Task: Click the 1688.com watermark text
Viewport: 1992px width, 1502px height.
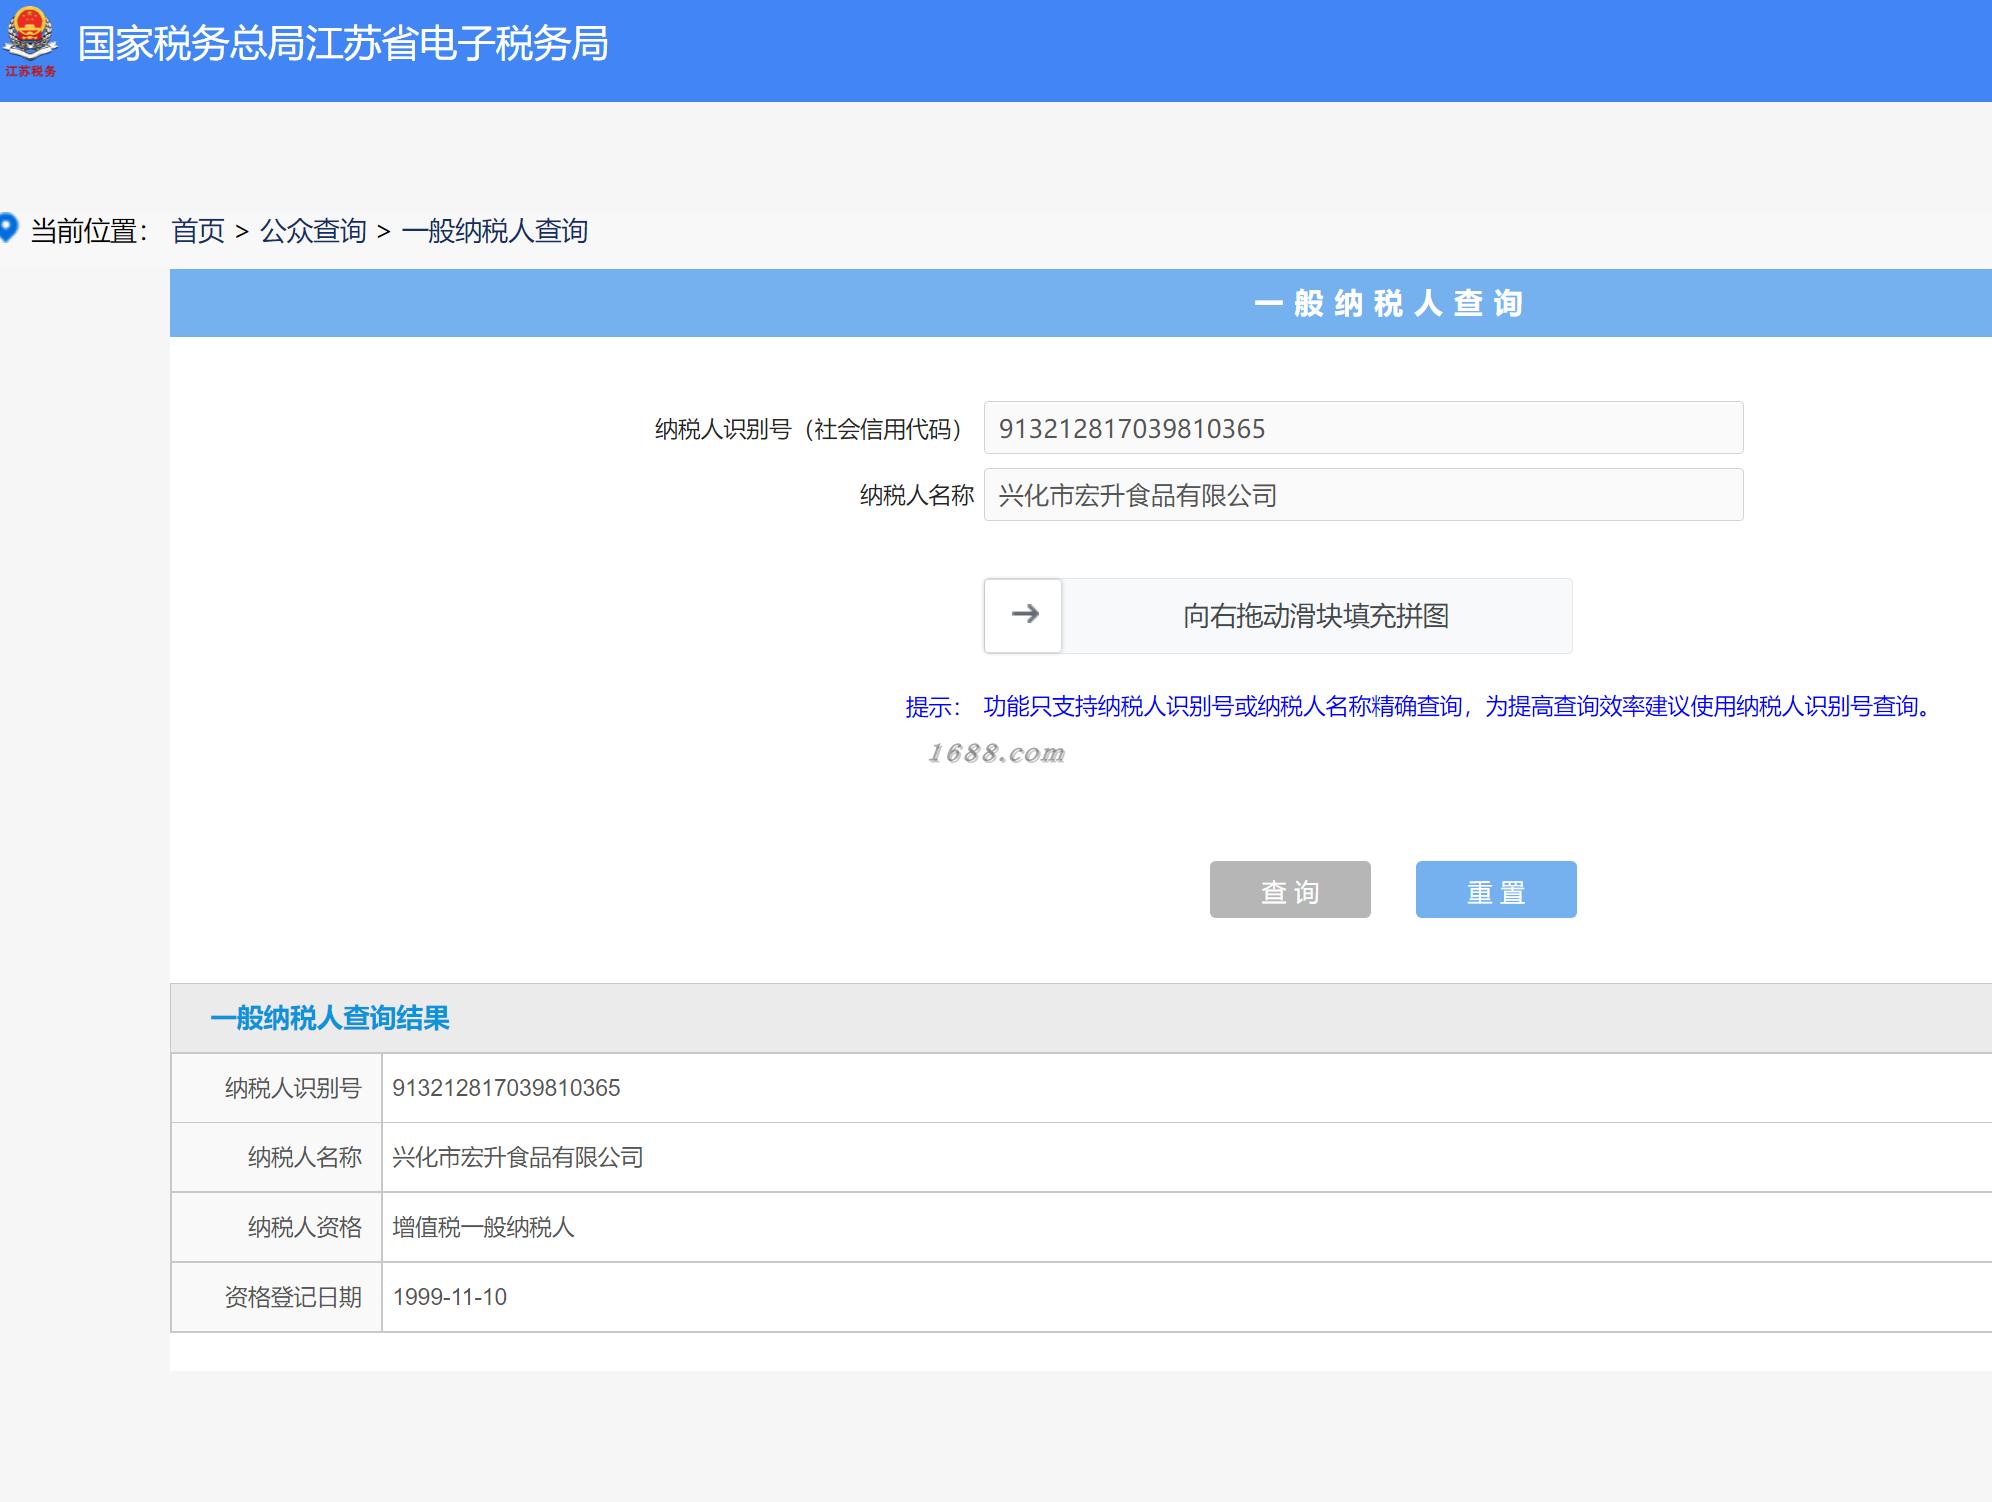Action: click(x=996, y=753)
